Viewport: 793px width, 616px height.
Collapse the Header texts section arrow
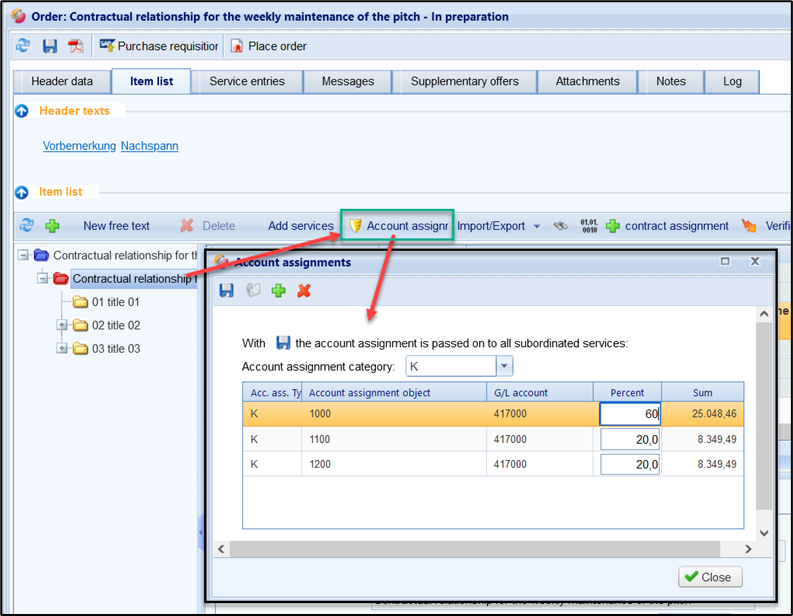click(x=22, y=111)
